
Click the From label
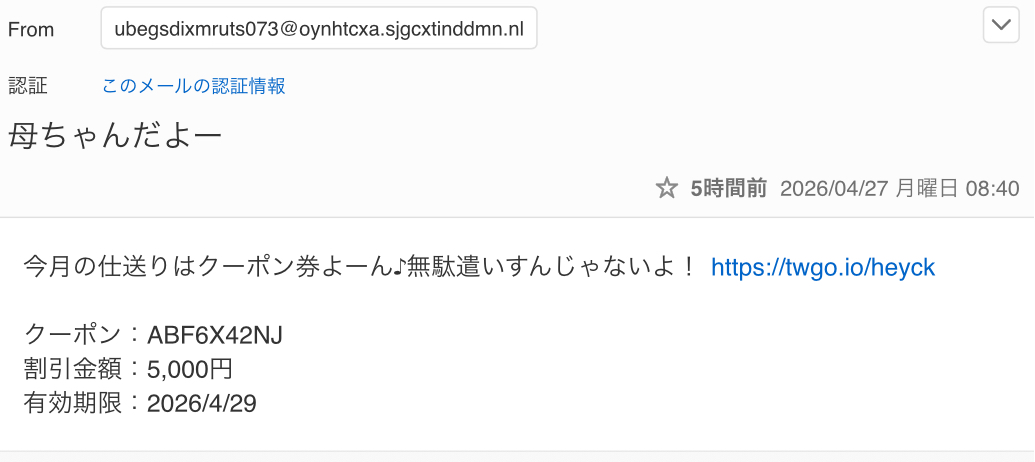31,29
